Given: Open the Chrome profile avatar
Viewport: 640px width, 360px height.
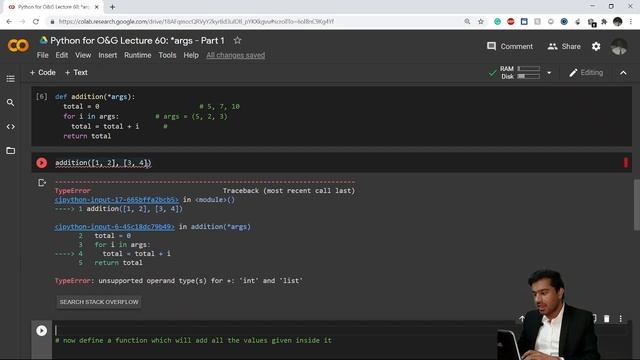Looking at the screenshot, I should (618, 22).
